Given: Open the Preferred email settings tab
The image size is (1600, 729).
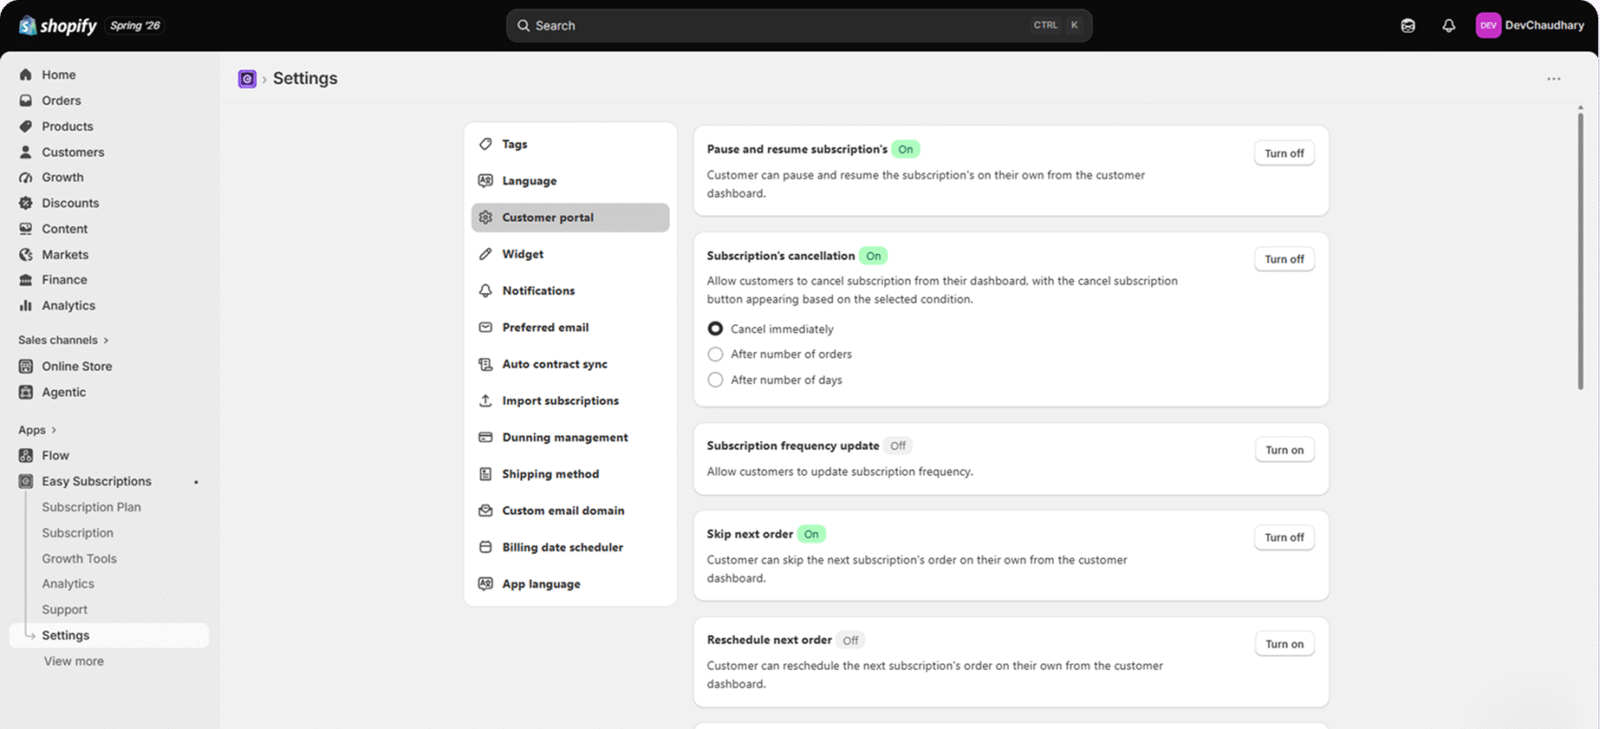Looking at the screenshot, I should coord(570,328).
